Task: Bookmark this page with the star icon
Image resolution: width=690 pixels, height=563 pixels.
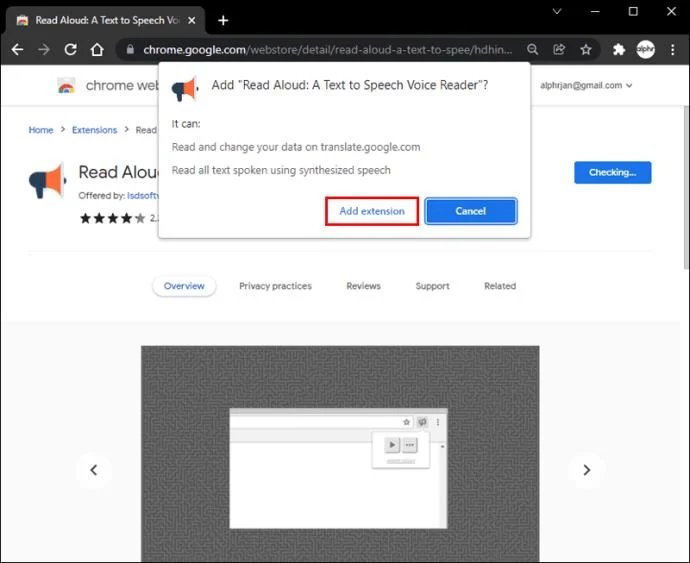Action: [x=586, y=49]
